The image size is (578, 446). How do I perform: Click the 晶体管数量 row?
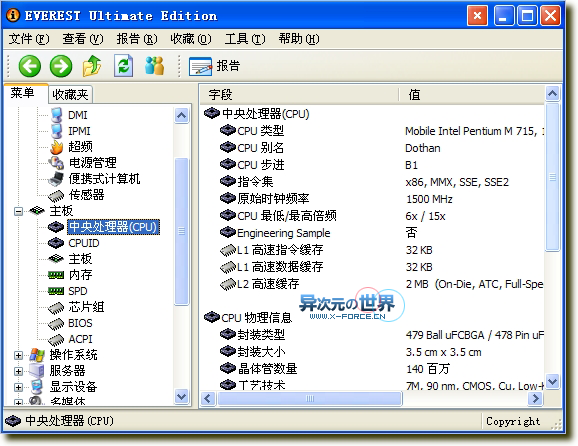[x=372, y=369]
